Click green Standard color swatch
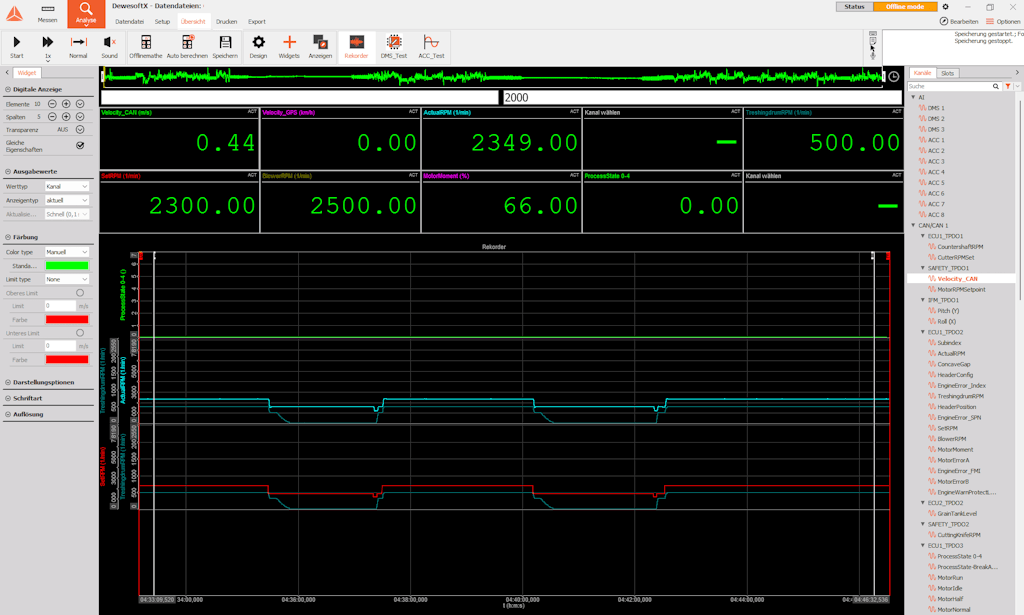 (67, 266)
